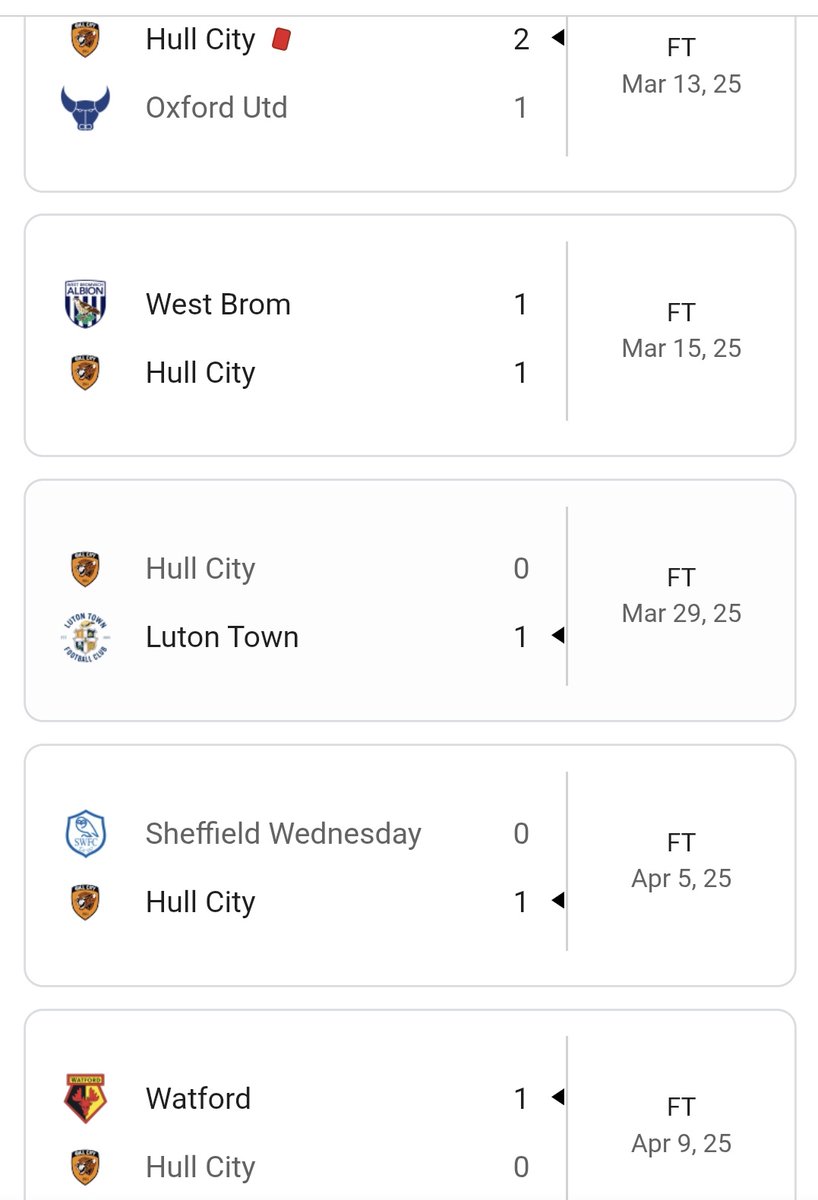Image resolution: width=818 pixels, height=1200 pixels.
Task: Click Hull City crest in West Brom match
Action: point(85,372)
